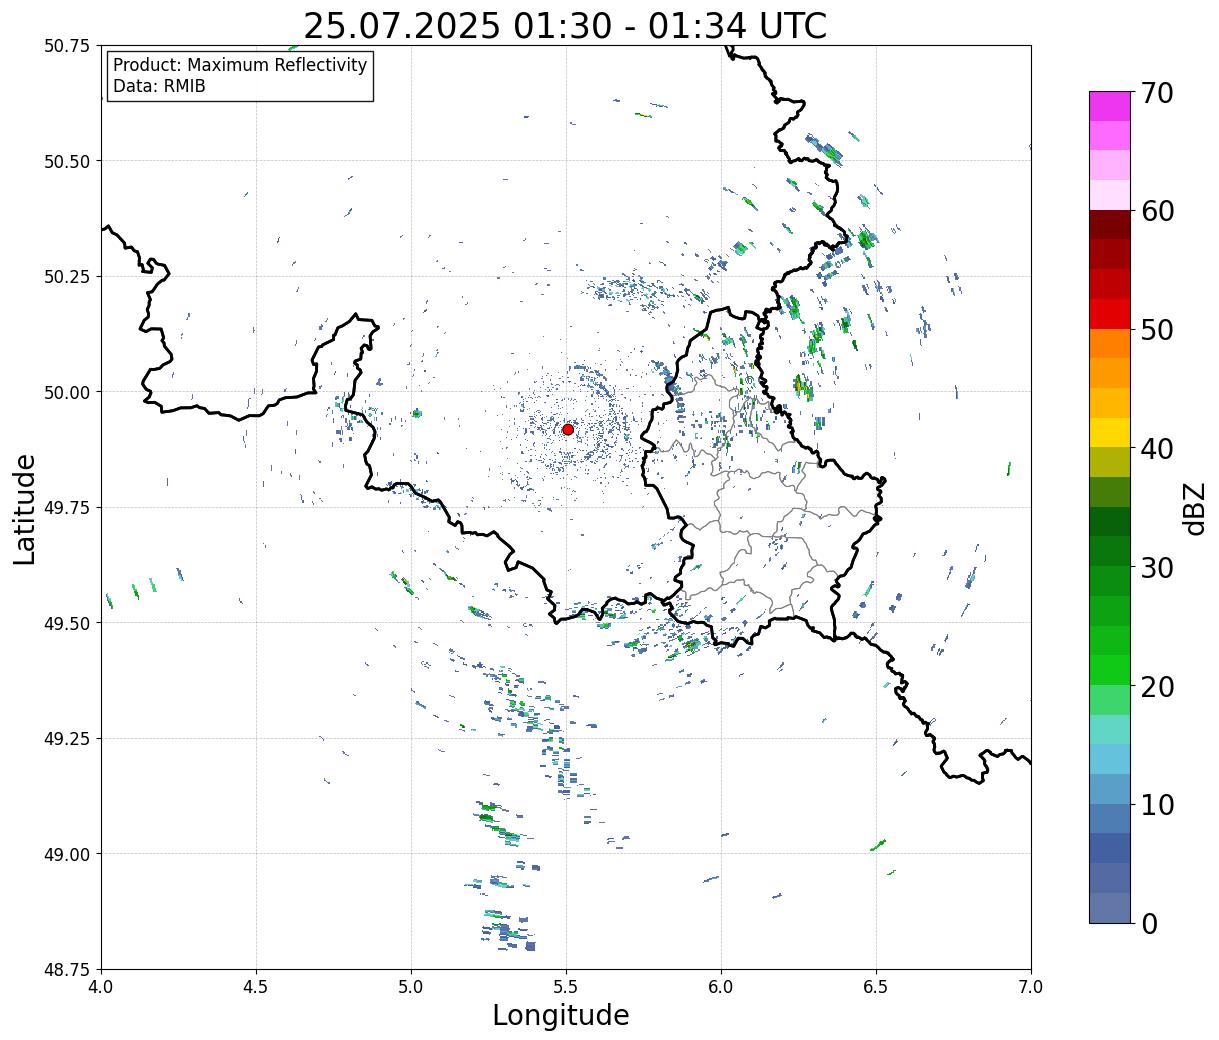Click the 'Data: RMIB' text
Image resolution: width=1219 pixels, height=1040 pixels.
pyautogui.click(x=159, y=87)
